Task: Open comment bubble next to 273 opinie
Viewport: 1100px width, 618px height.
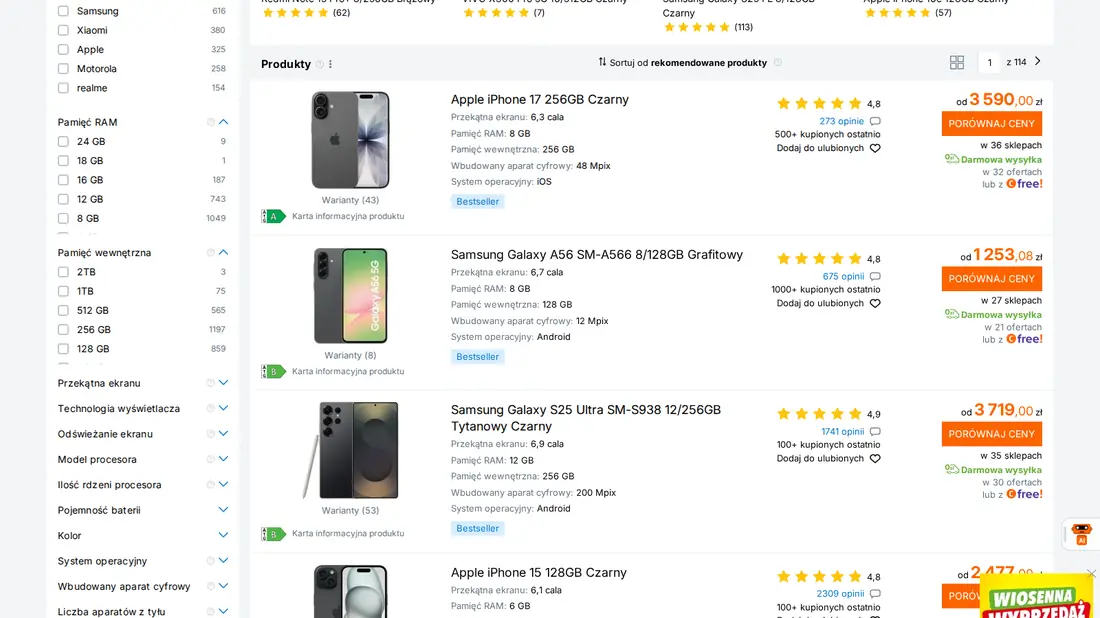Action: 874,122
